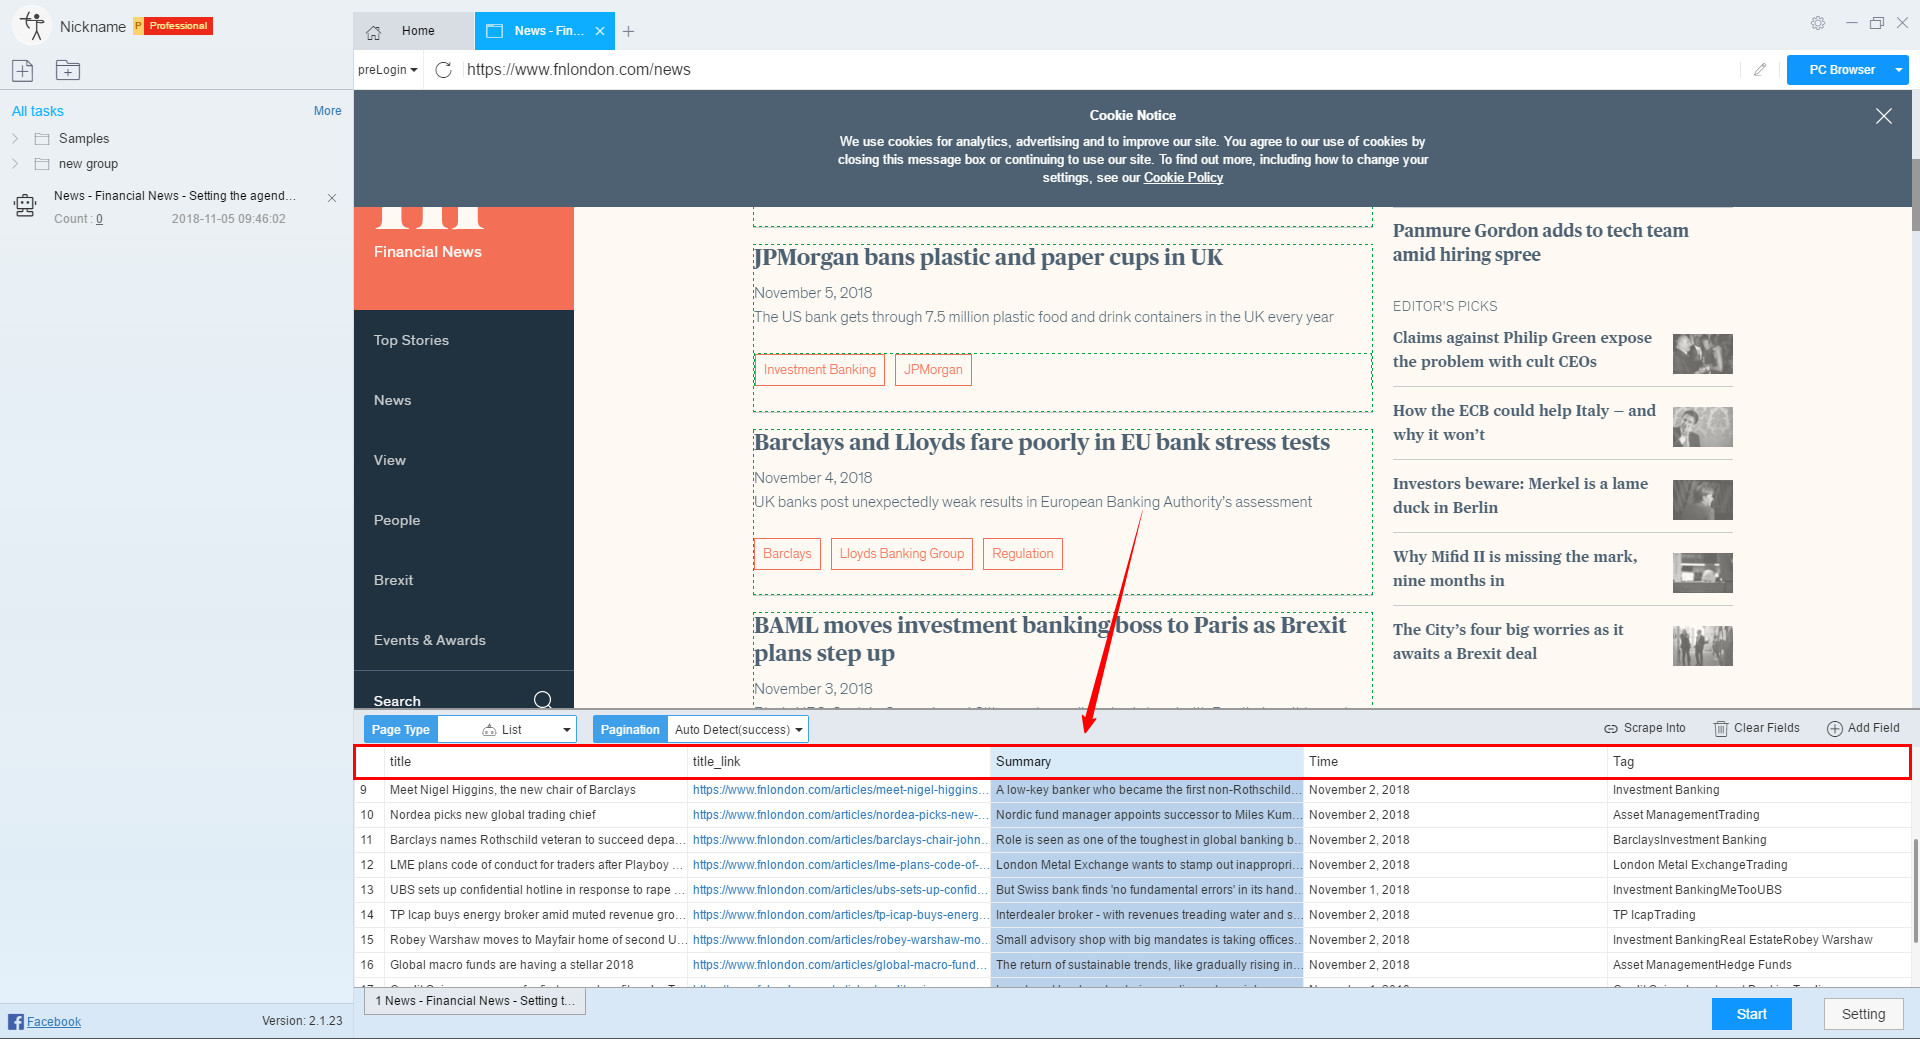Select the Tag column header
This screenshot has height=1039, width=1920.
tap(1758, 762)
